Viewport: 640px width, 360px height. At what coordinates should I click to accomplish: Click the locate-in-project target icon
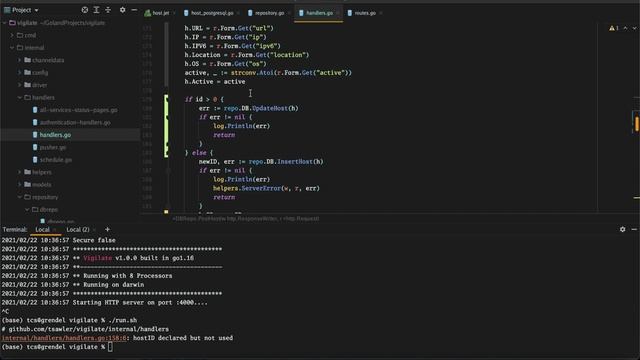tap(84, 10)
